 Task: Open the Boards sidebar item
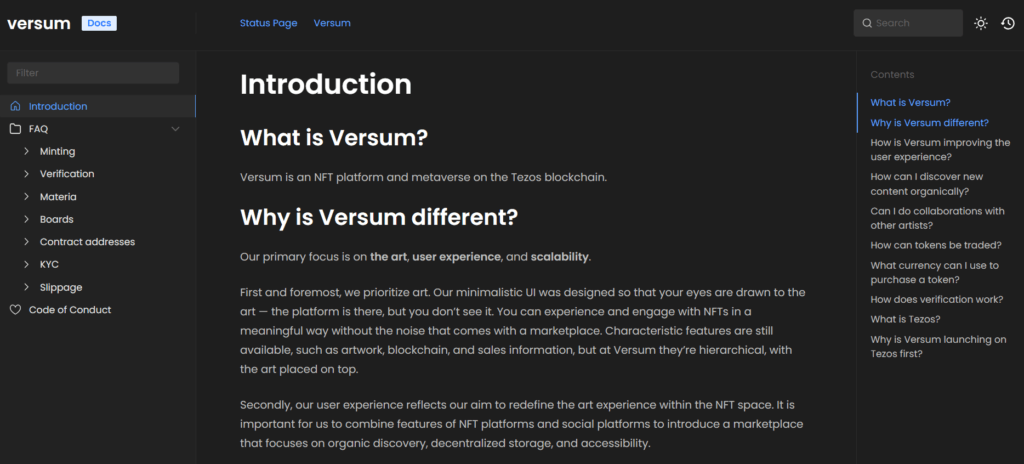tap(57, 219)
